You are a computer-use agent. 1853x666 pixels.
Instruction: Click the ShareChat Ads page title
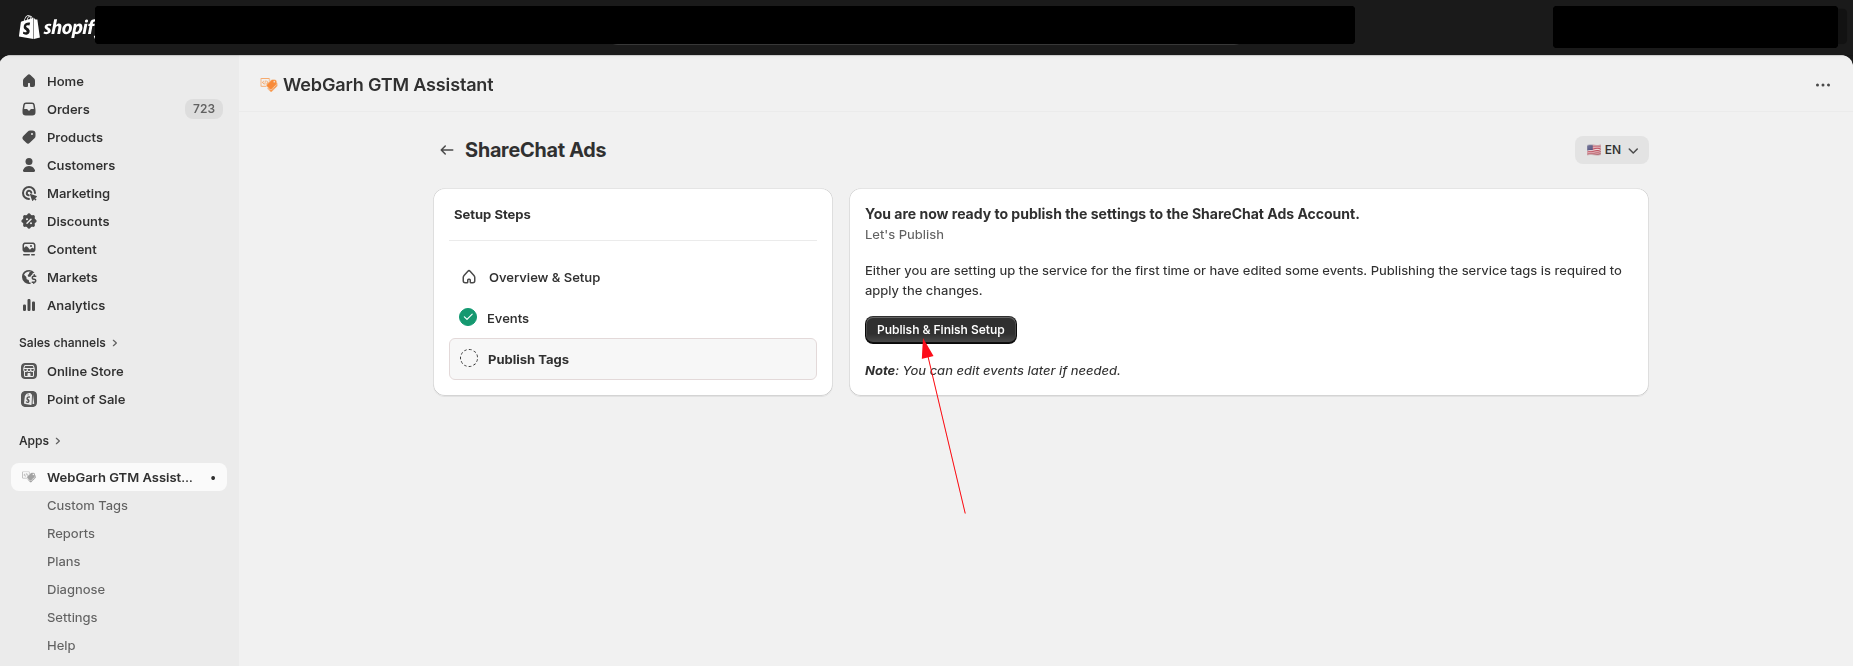click(535, 150)
